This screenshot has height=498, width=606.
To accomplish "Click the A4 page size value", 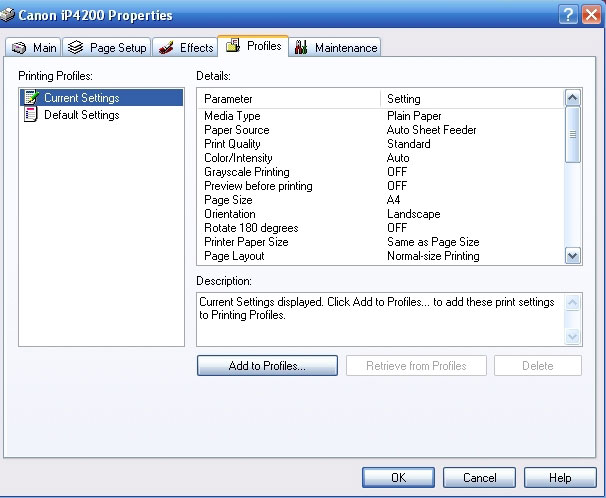I will [x=393, y=200].
